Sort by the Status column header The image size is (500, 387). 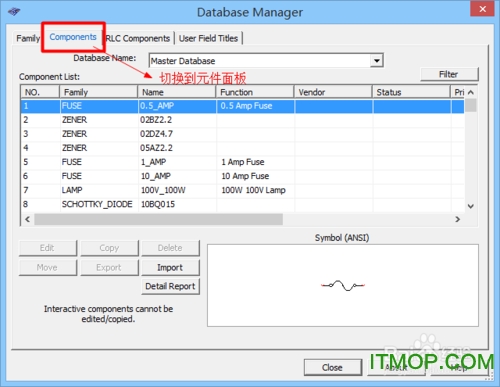(411, 92)
